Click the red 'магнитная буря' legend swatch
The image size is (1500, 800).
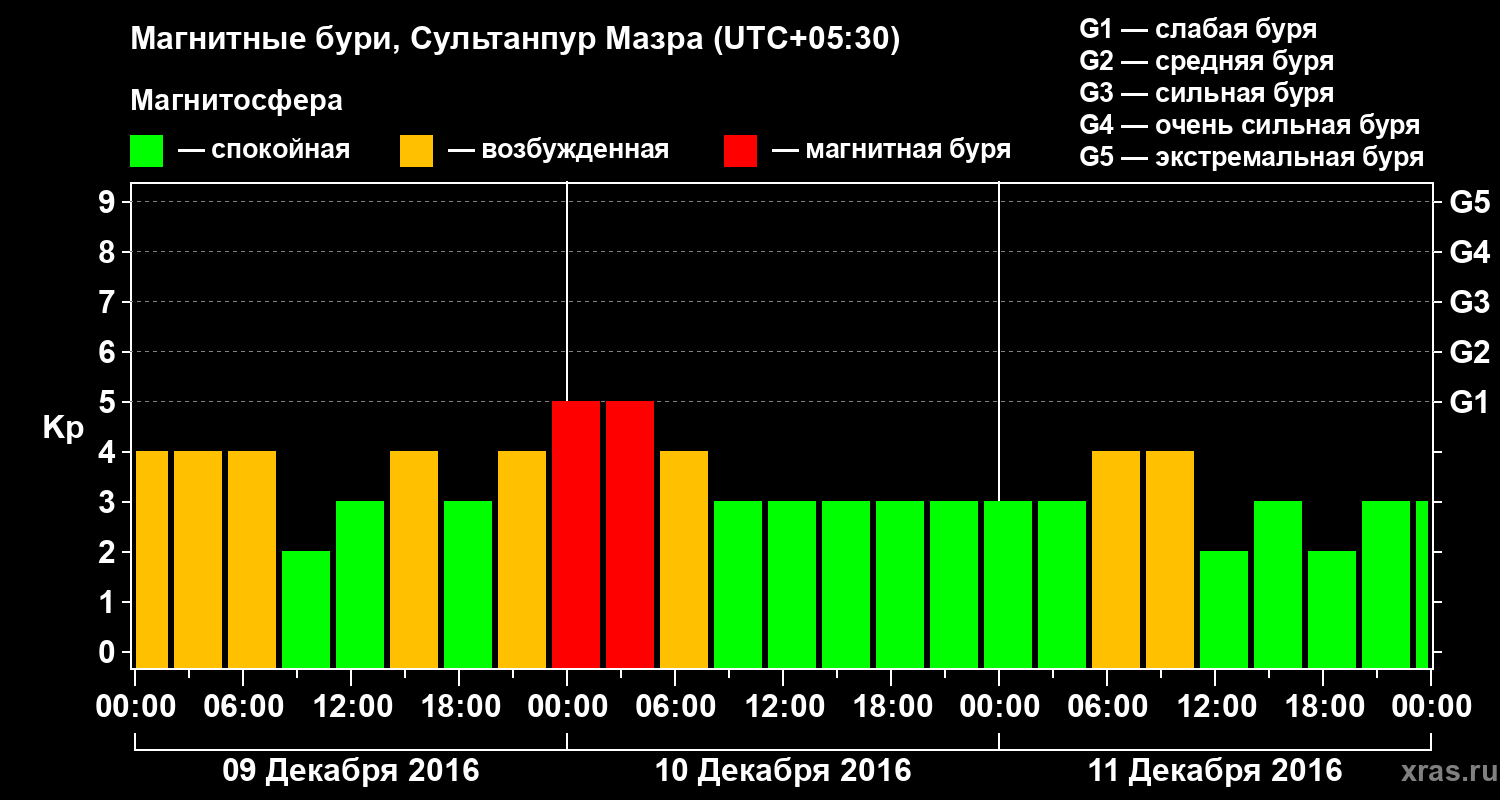(x=741, y=151)
